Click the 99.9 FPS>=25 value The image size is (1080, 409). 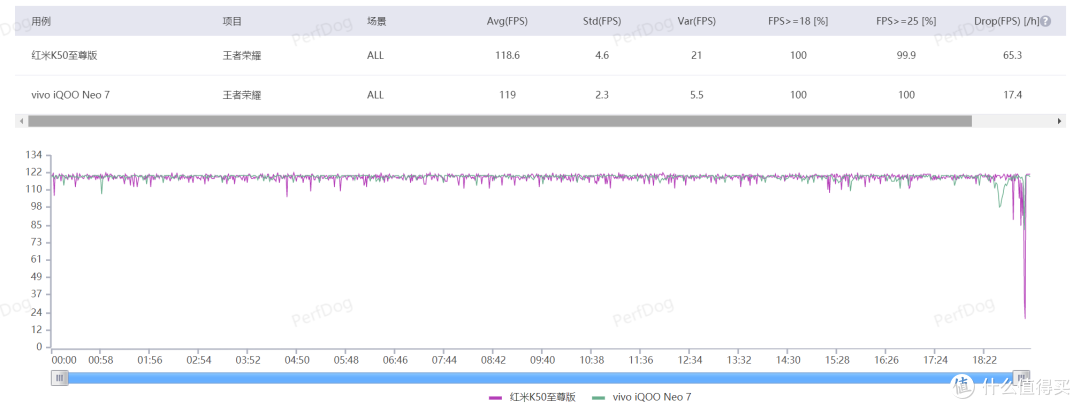906,55
